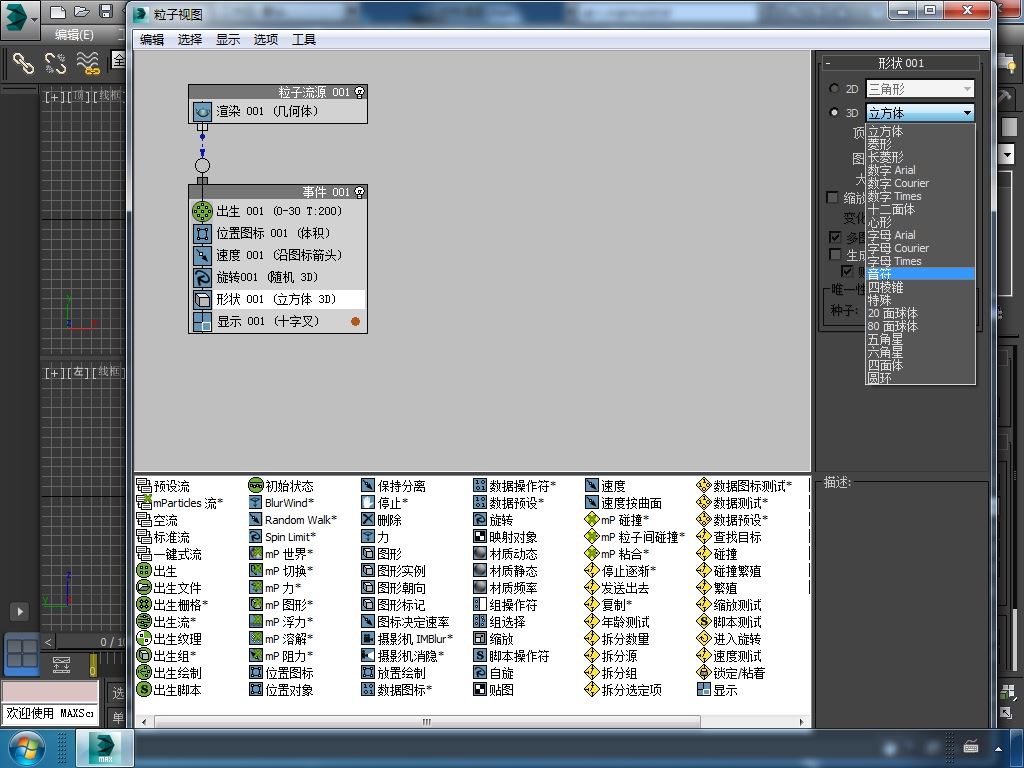This screenshot has height=768, width=1024.
Task: Select the 删除 (Delete) operator icon
Action: [368, 519]
